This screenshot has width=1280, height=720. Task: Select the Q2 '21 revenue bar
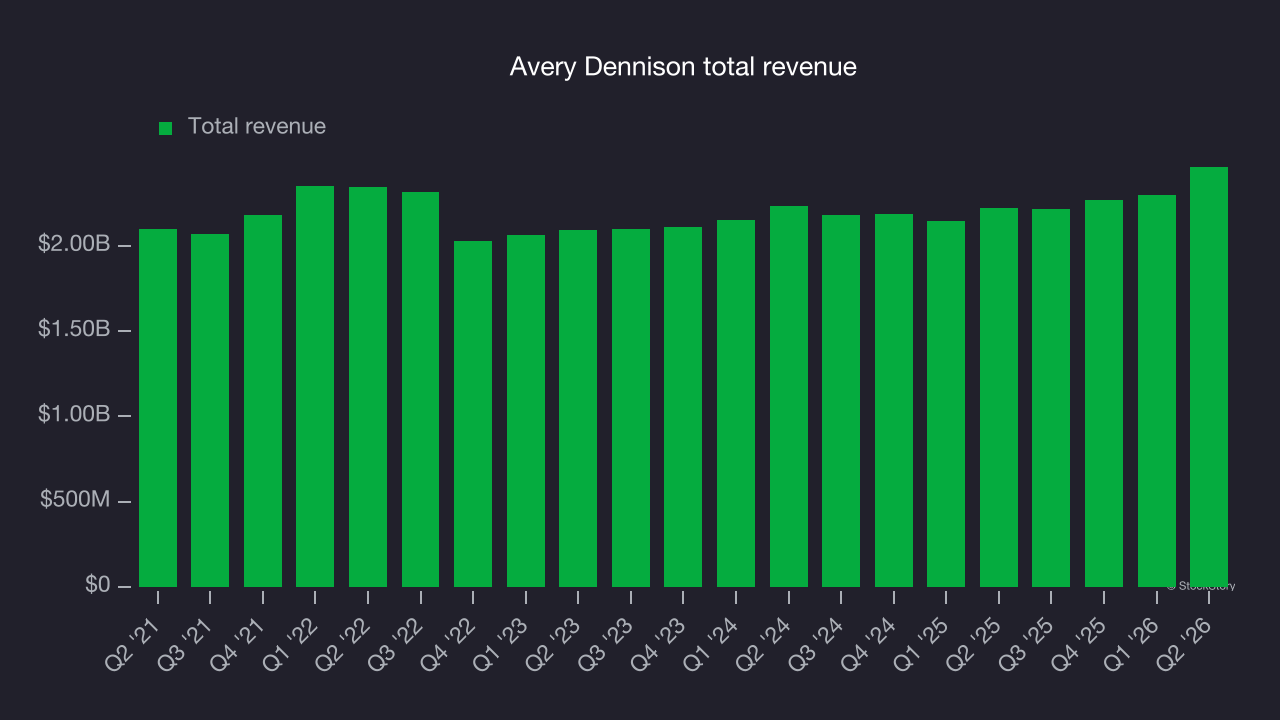tap(158, 408)
